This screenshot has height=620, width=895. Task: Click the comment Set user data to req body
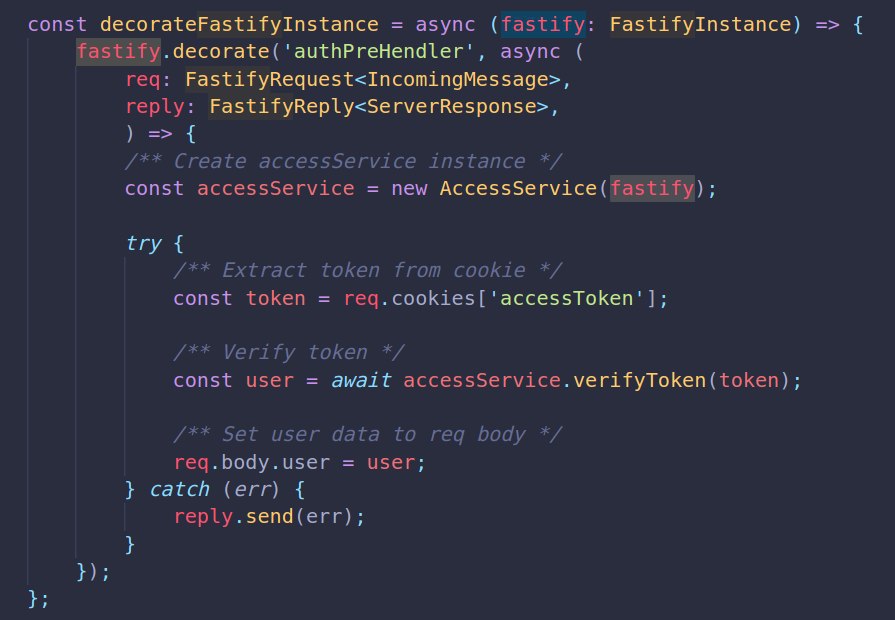click(x=368, y=434)
